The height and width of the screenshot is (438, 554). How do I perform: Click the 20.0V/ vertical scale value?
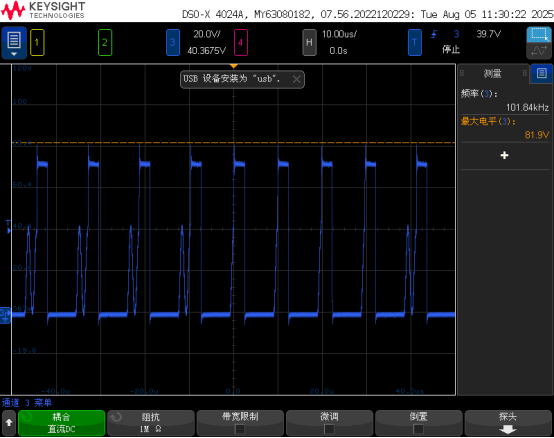[x=207, y=34]
